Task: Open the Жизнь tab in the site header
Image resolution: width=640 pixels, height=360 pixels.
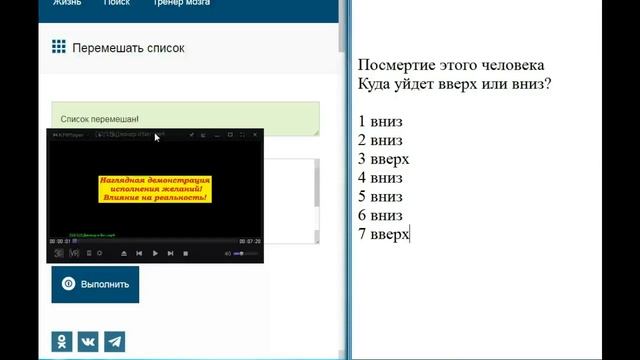Action: (x=67, y=2)
